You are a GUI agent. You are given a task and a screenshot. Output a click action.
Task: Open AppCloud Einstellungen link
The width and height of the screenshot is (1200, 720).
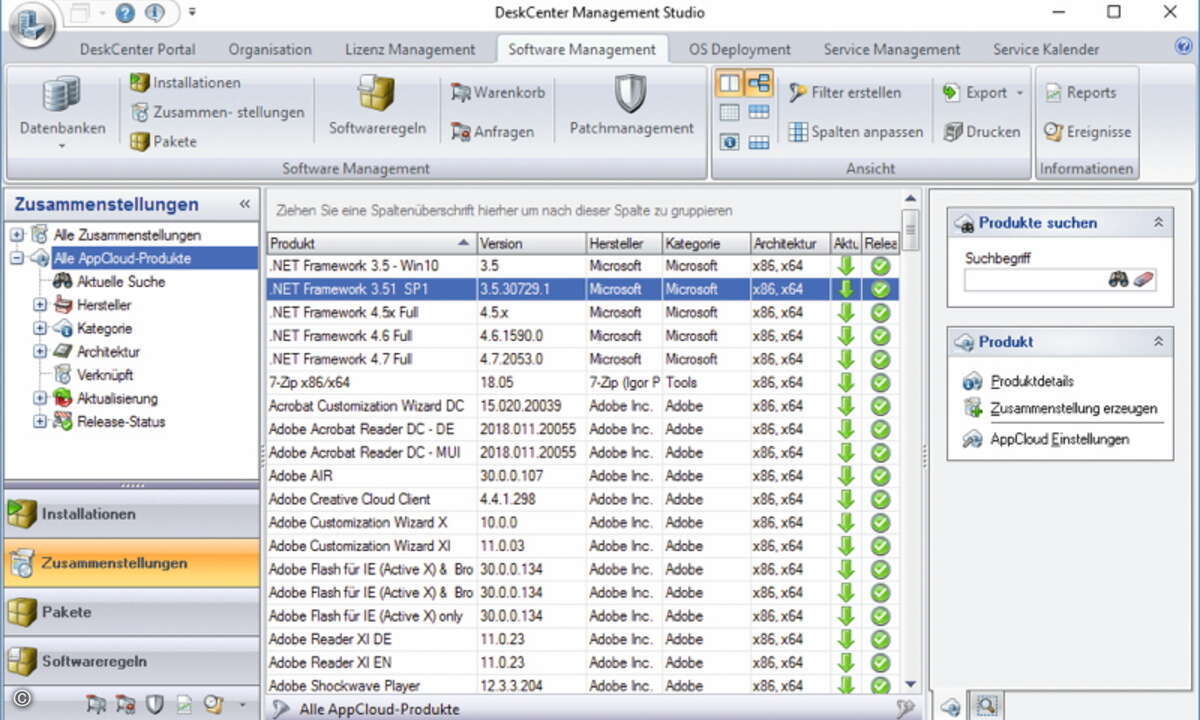point(1060,439)
